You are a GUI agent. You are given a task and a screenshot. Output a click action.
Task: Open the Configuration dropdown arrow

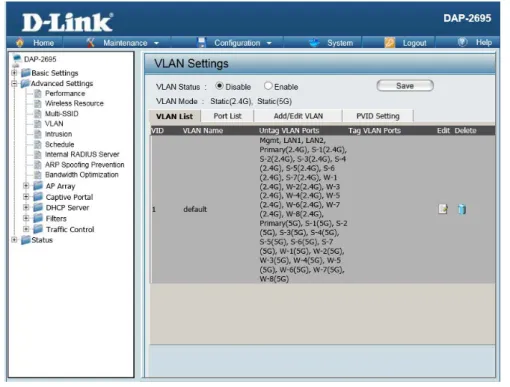pos(269,43)
